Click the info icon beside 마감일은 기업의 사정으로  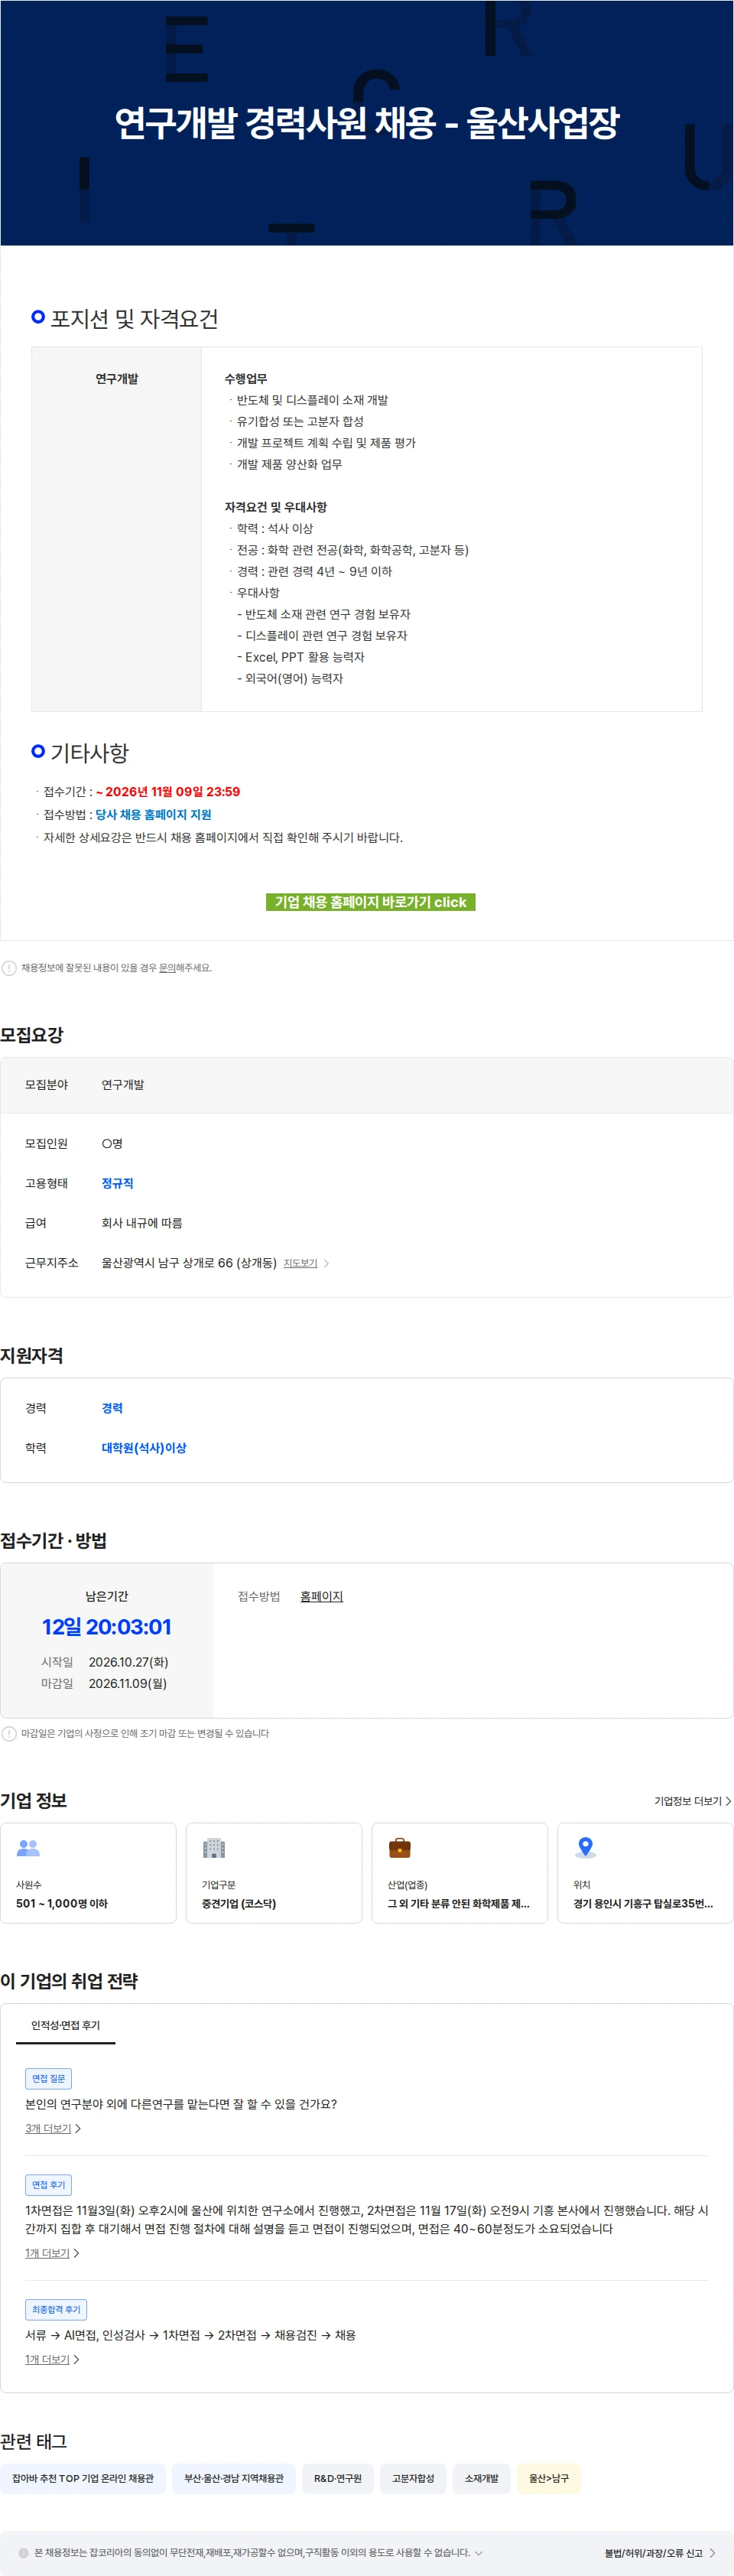point(9,1733)
